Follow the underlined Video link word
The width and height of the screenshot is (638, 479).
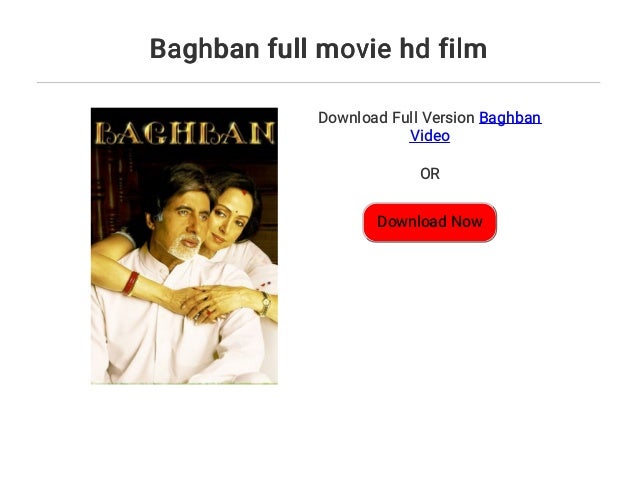[x=429, y=136]
